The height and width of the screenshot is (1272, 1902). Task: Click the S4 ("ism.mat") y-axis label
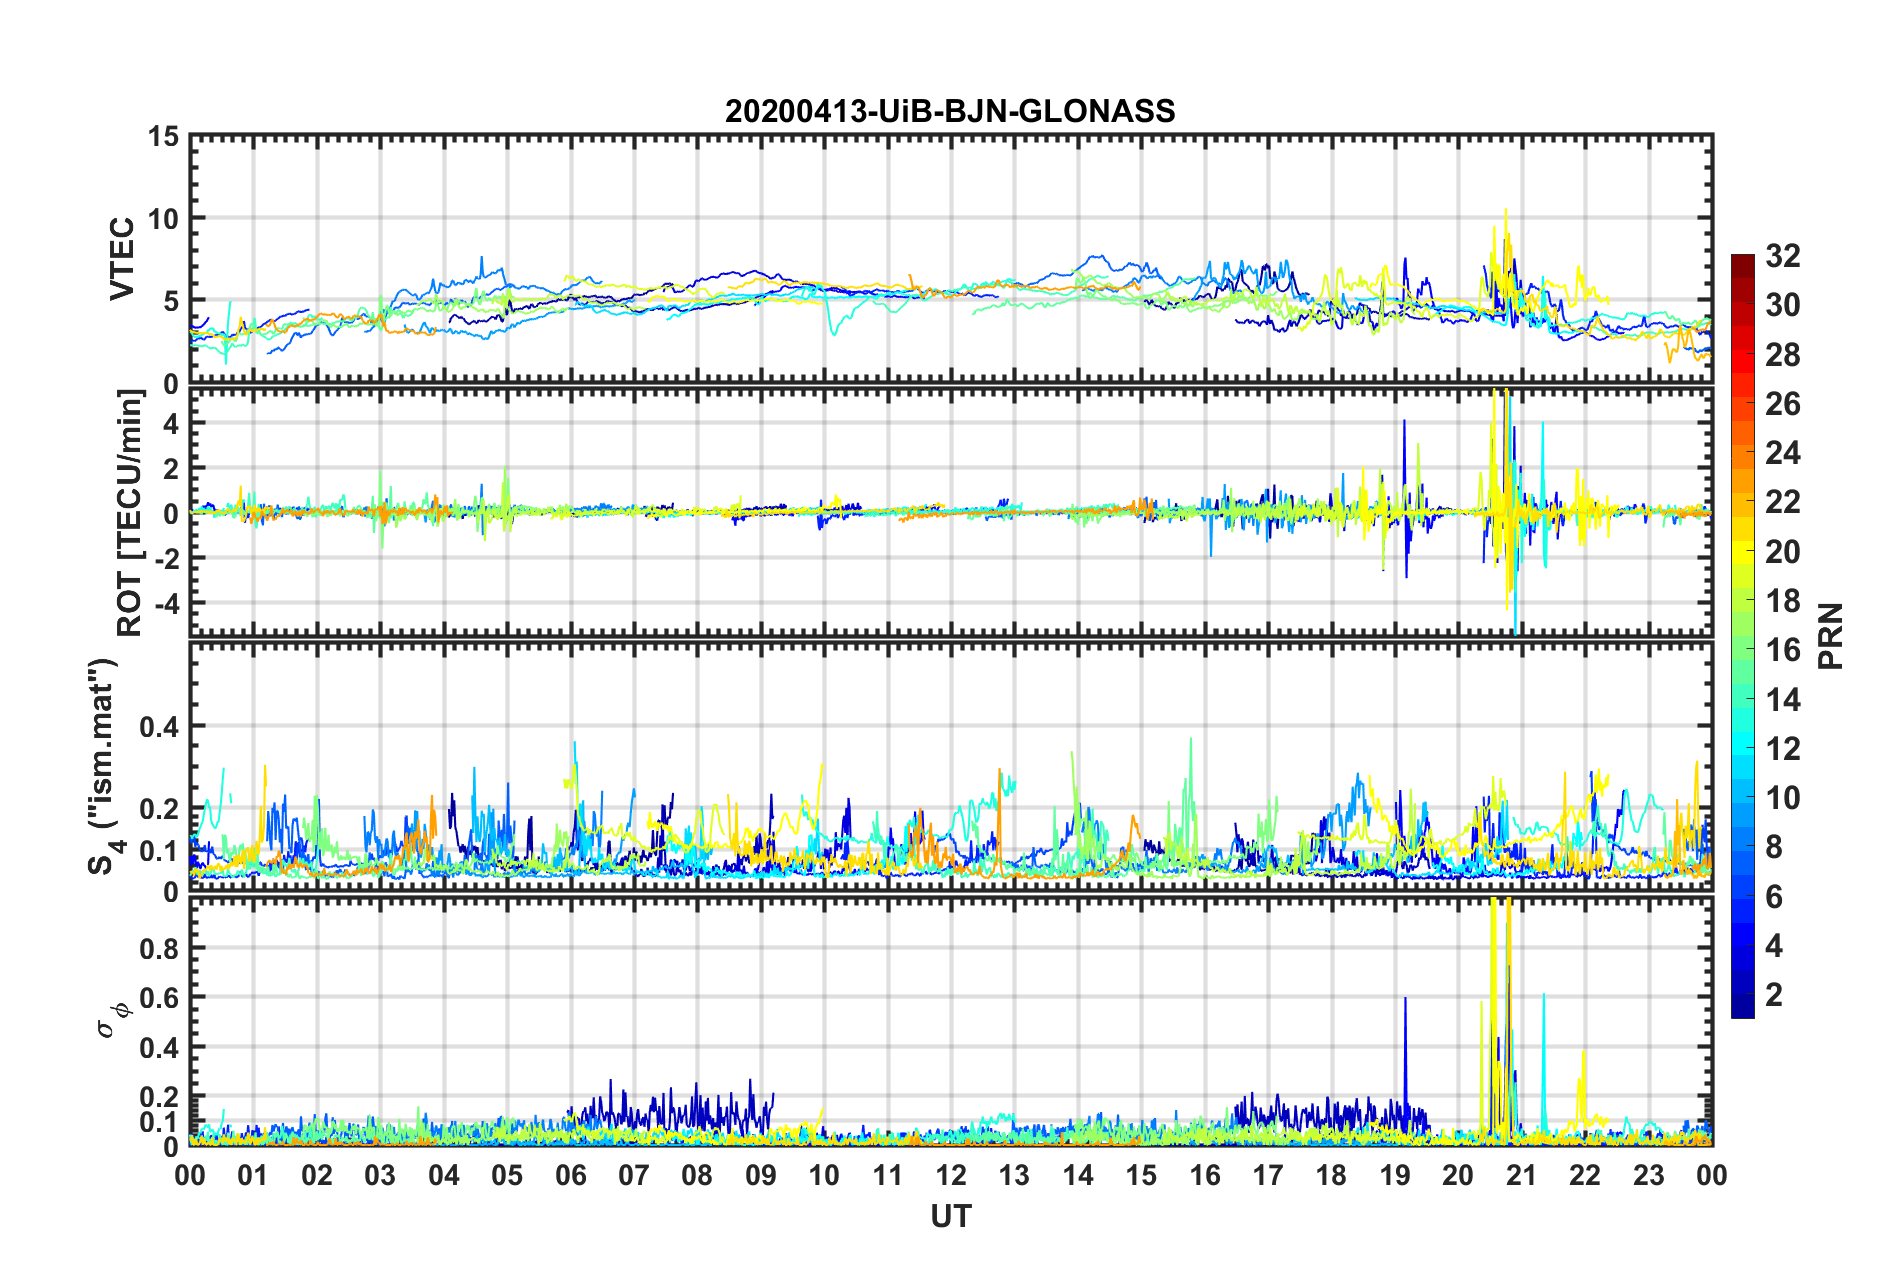104,766
